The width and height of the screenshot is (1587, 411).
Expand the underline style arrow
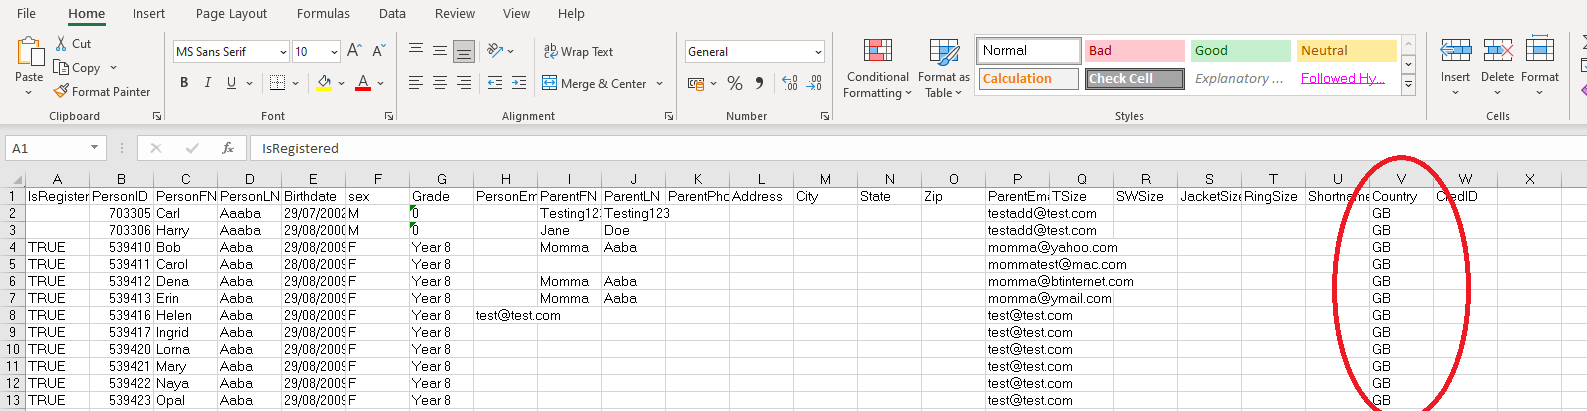(248, 83)
